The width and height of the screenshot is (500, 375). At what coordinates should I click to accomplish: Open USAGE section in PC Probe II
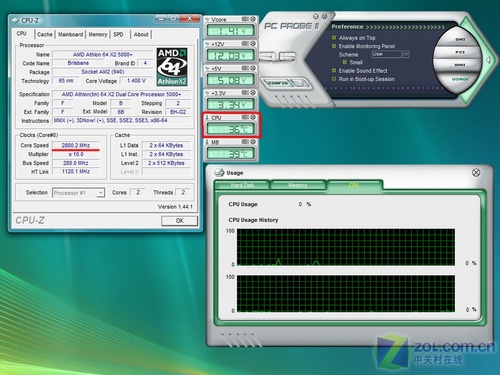coord(460,79)
